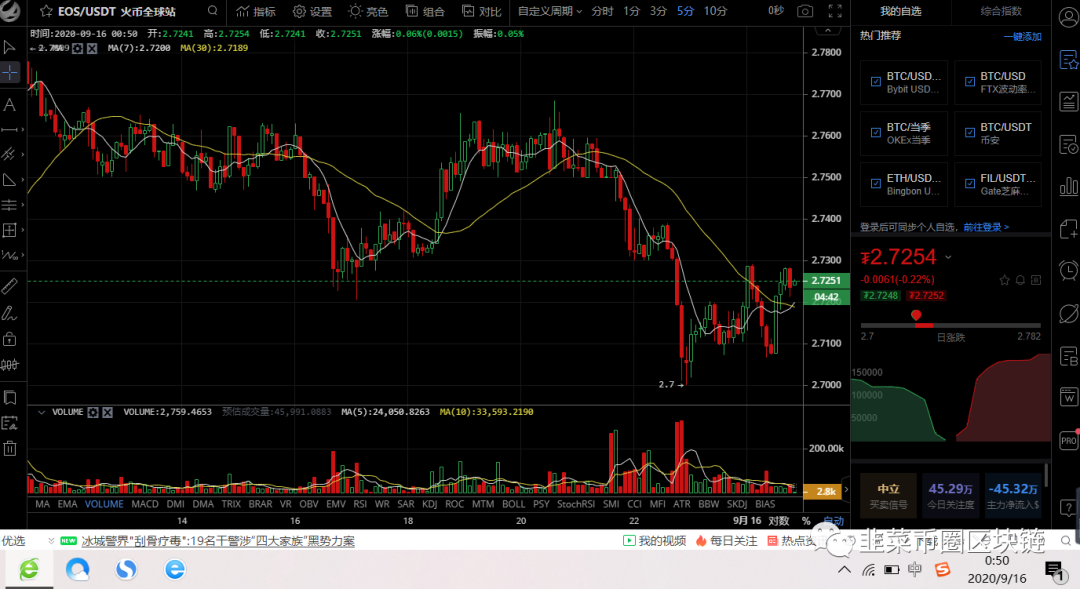Toggle ETH/USD Bingbon checkbox
The image size is (1080, 589).
pos(875,183)
